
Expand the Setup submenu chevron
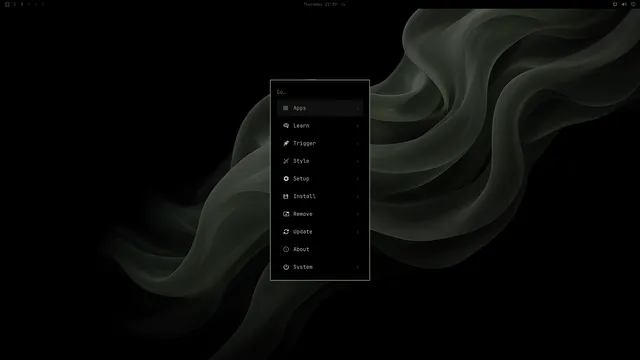pos(358,179)
